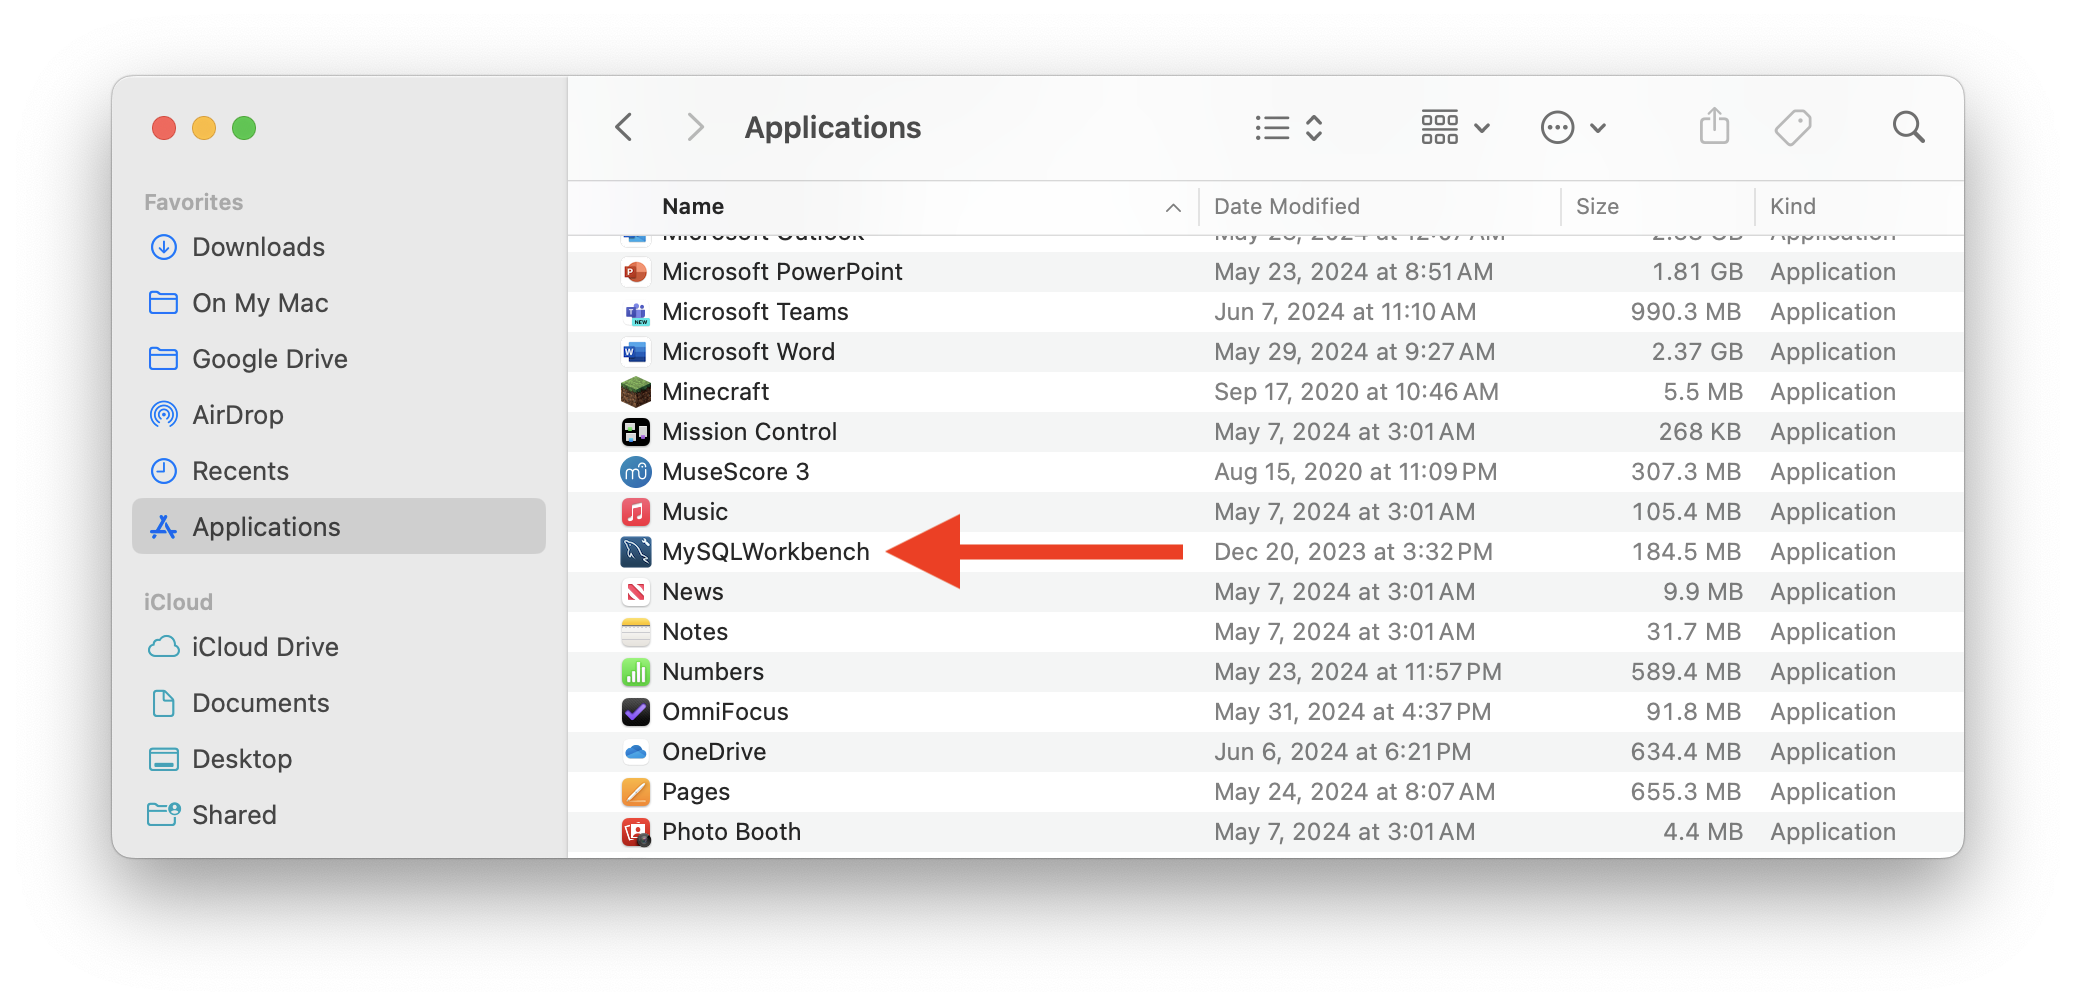2076x1006 pixels.
Task: Click the Notes app icon
Action: [635, 632]
